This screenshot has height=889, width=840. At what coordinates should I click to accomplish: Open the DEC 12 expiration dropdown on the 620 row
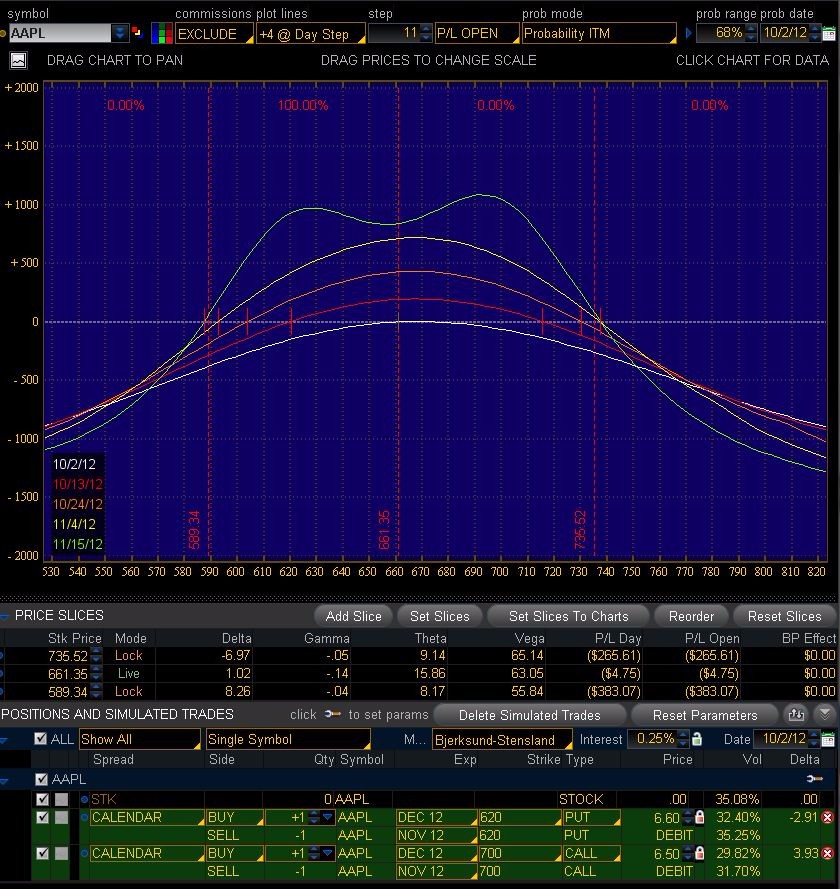coord(435,817)
